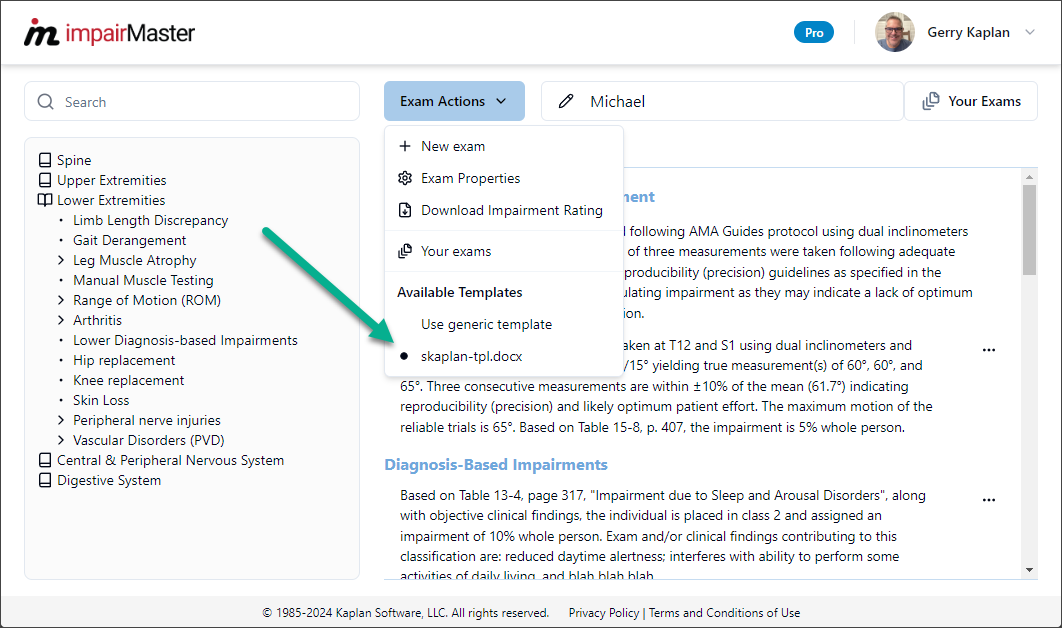Open Exam Properties from the menu
Screen dimensions: 1062x628
504,178
